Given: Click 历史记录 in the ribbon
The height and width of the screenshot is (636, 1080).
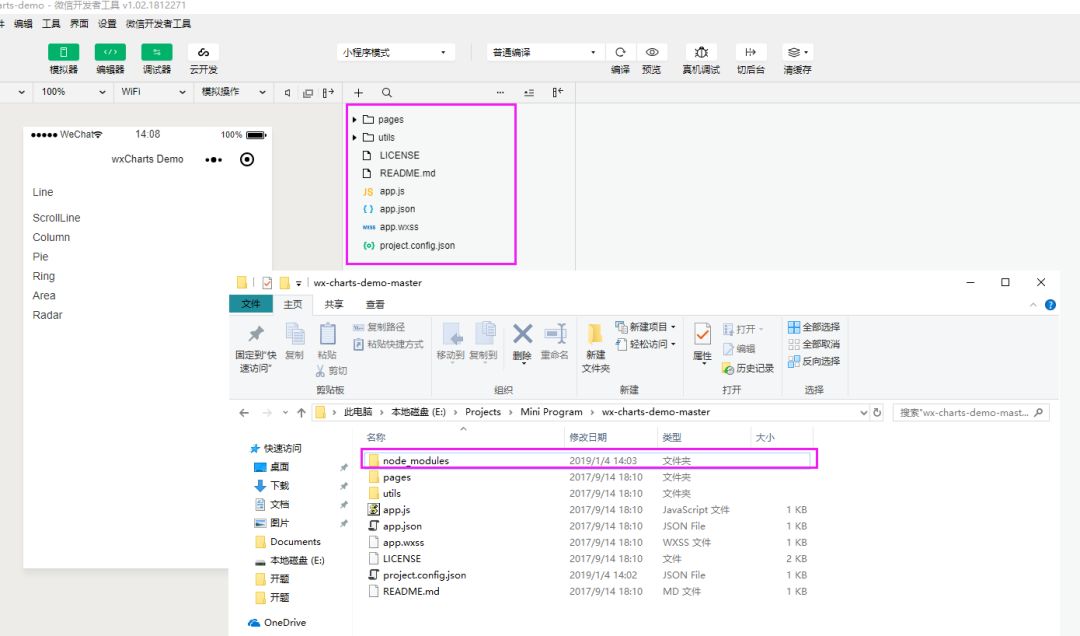Looking at the screenshot, I should tap(748, 368).
